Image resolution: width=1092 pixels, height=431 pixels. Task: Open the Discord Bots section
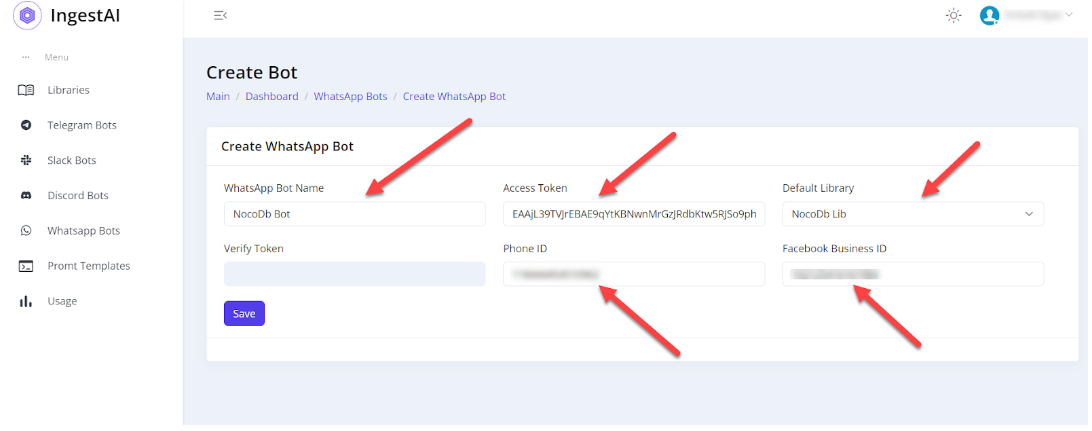(x=78, y=196)
